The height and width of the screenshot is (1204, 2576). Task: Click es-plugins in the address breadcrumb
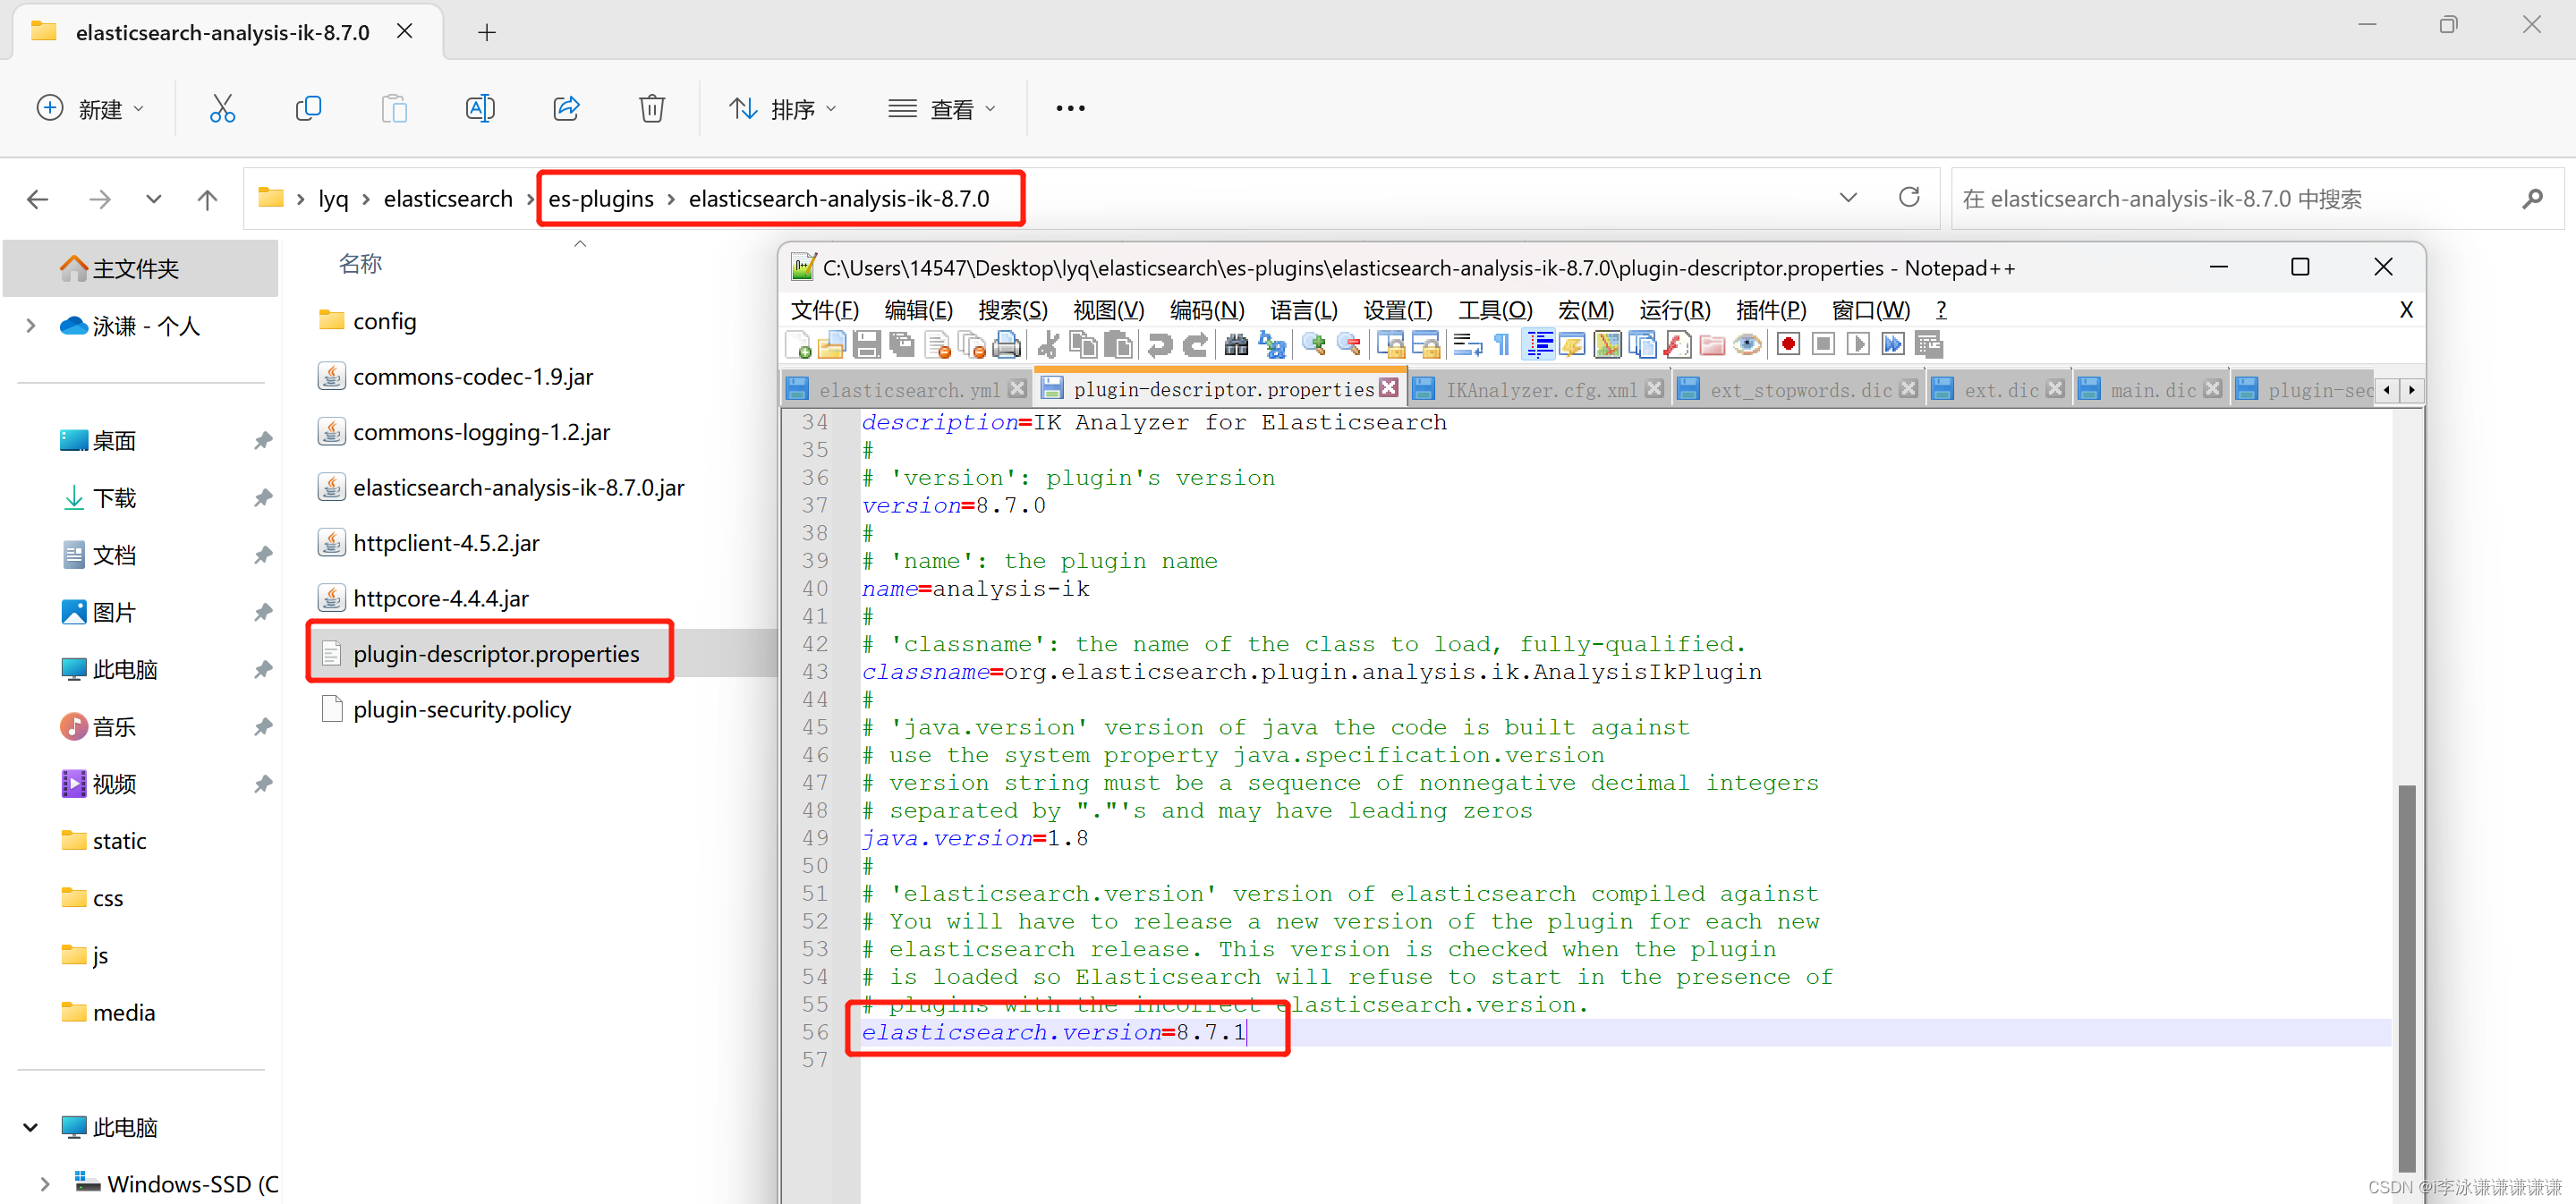[x=600, y=199]
